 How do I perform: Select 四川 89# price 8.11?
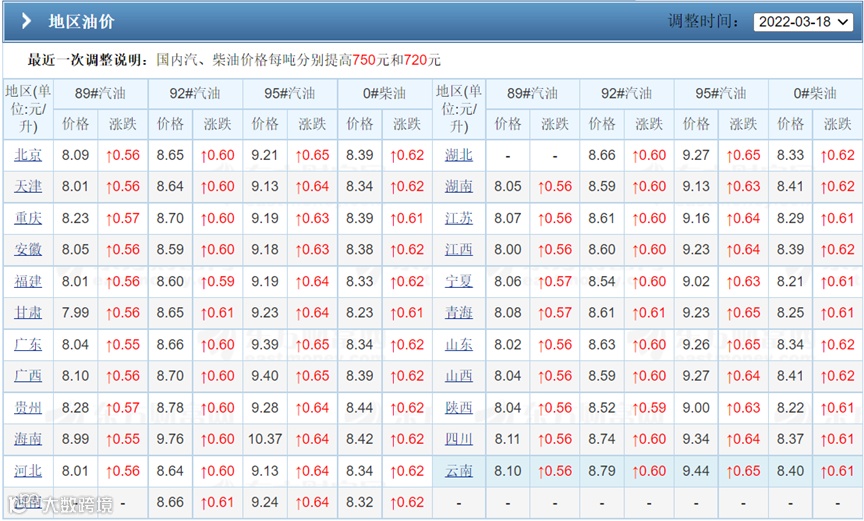[507, 439]
